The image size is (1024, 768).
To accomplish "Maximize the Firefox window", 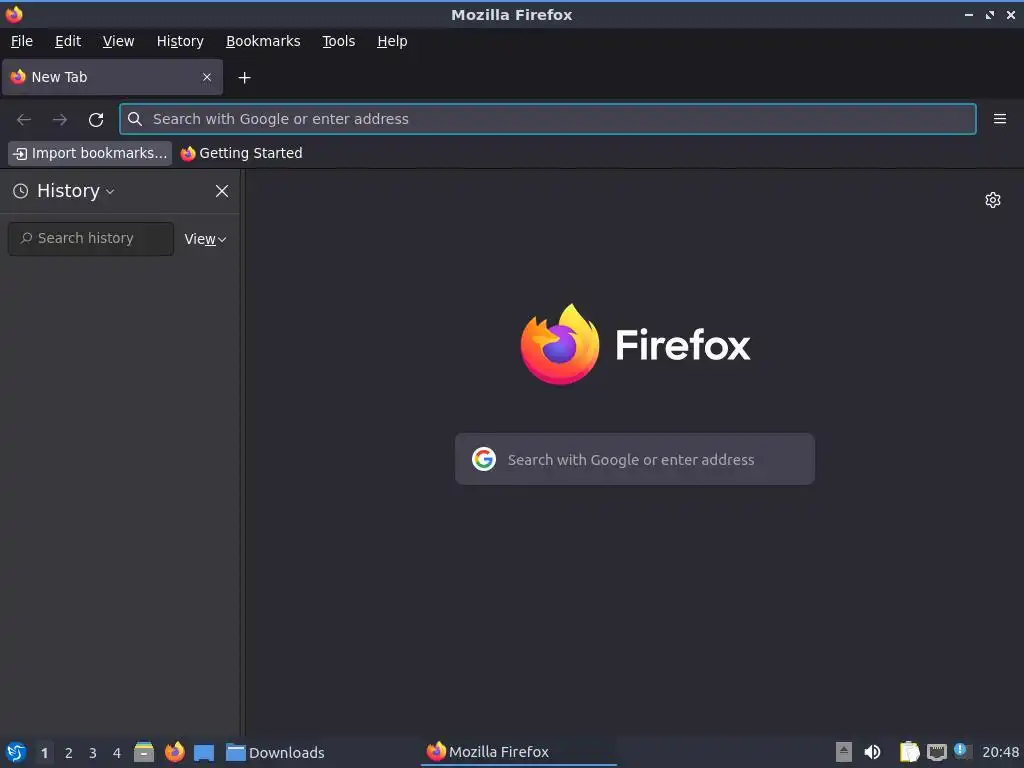I will tap(989, 14).
